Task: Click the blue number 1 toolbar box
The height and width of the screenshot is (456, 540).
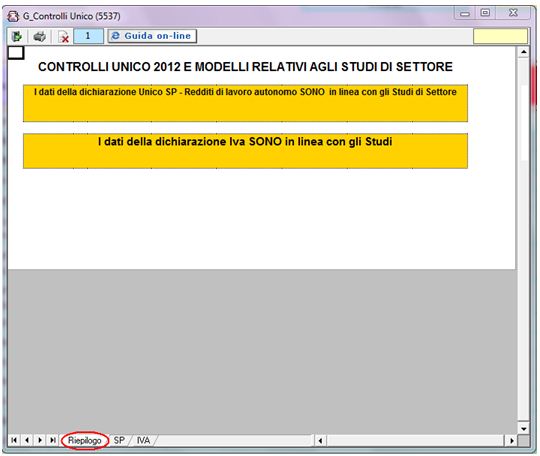Action: tap(89, 36)
